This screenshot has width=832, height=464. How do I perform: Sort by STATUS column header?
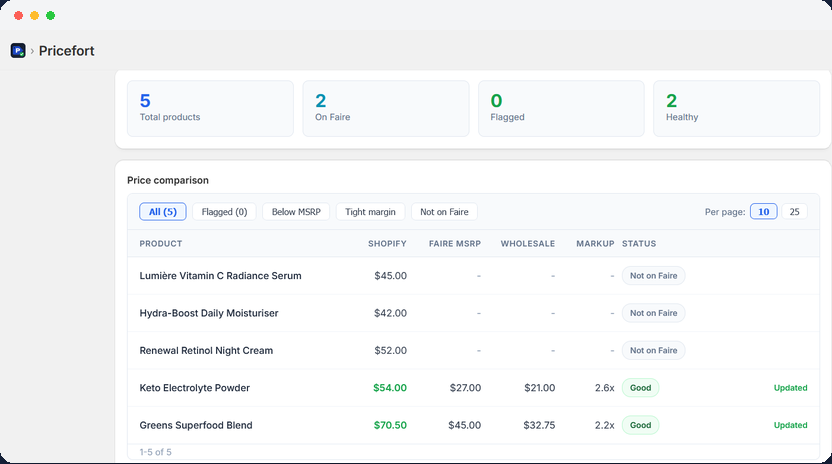(x=639, y=244)
